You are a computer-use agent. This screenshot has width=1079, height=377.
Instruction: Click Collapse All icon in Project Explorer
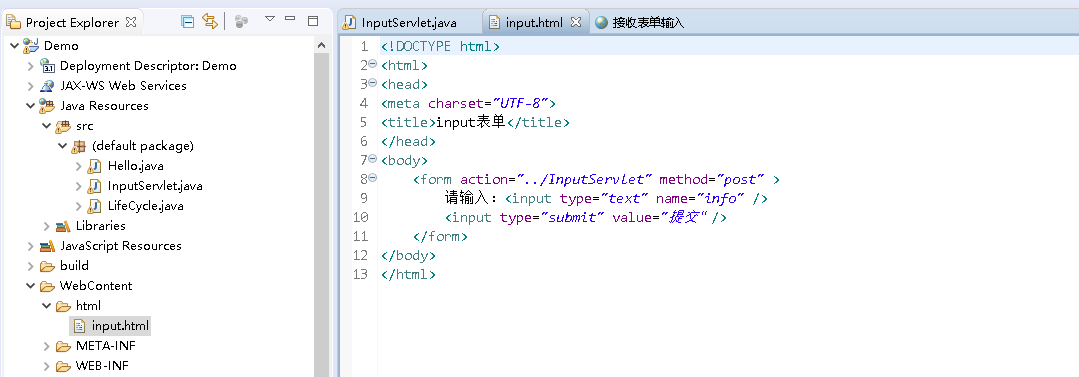click(x=187, y=21)
